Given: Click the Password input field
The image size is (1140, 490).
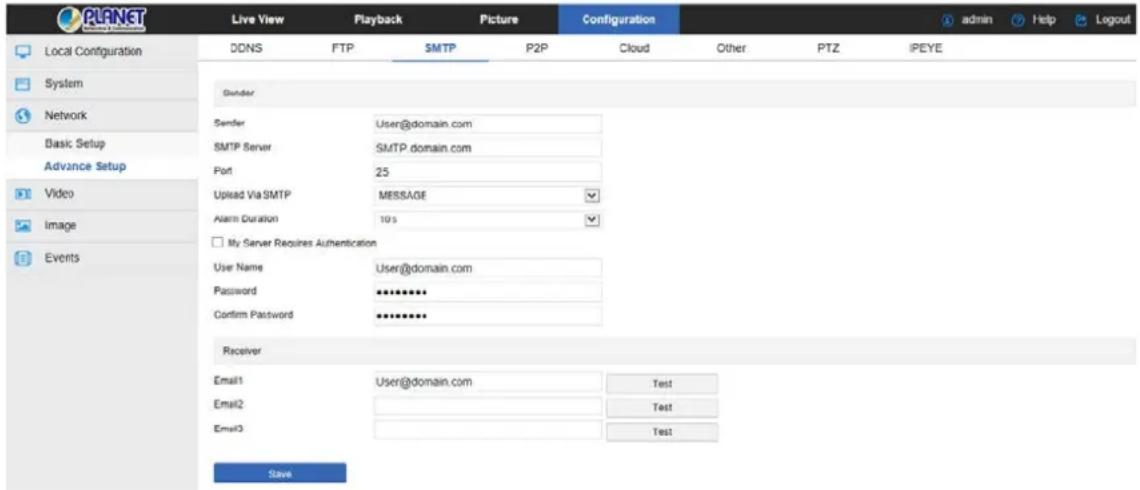Looking at the screenshot, I should (487, 292).
